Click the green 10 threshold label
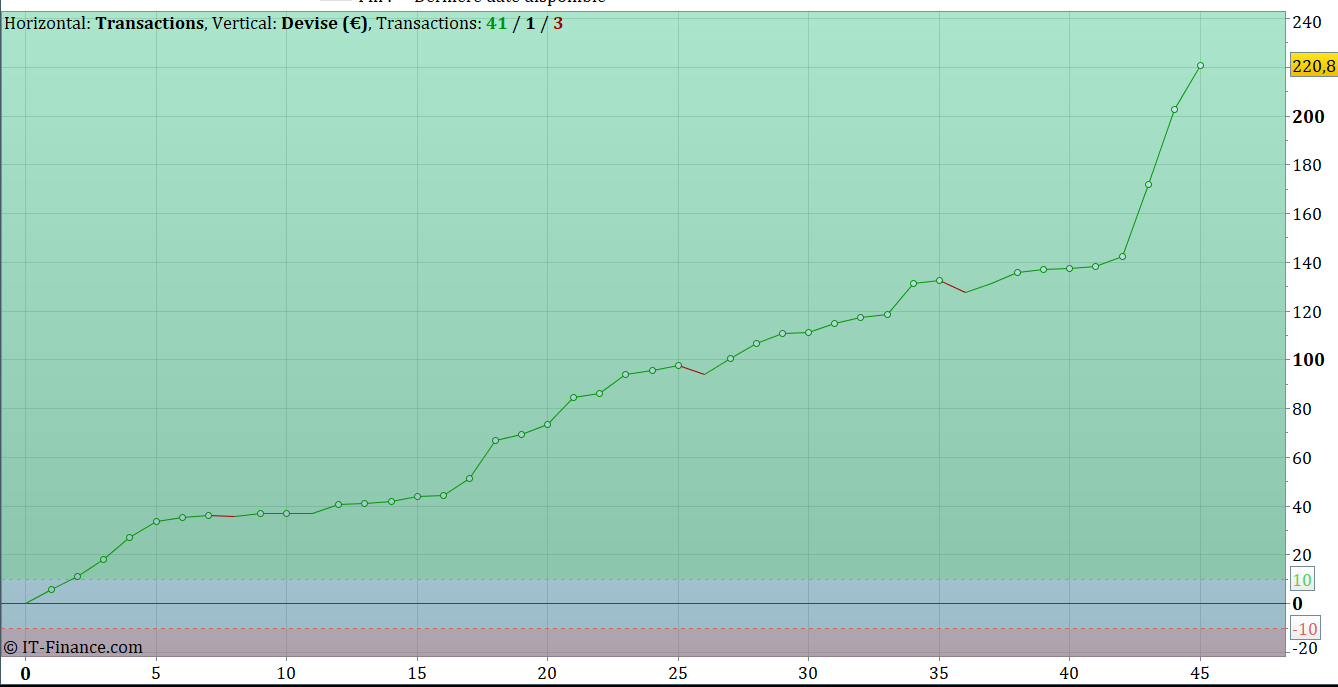This screenshot has width=1338, height=687. (1302, 580)
